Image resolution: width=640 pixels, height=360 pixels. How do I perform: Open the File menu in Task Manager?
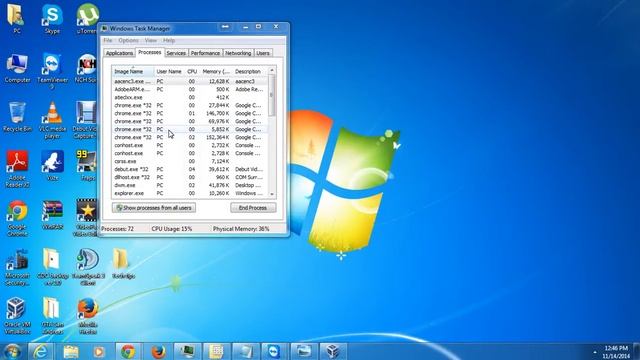click(107, 40)
